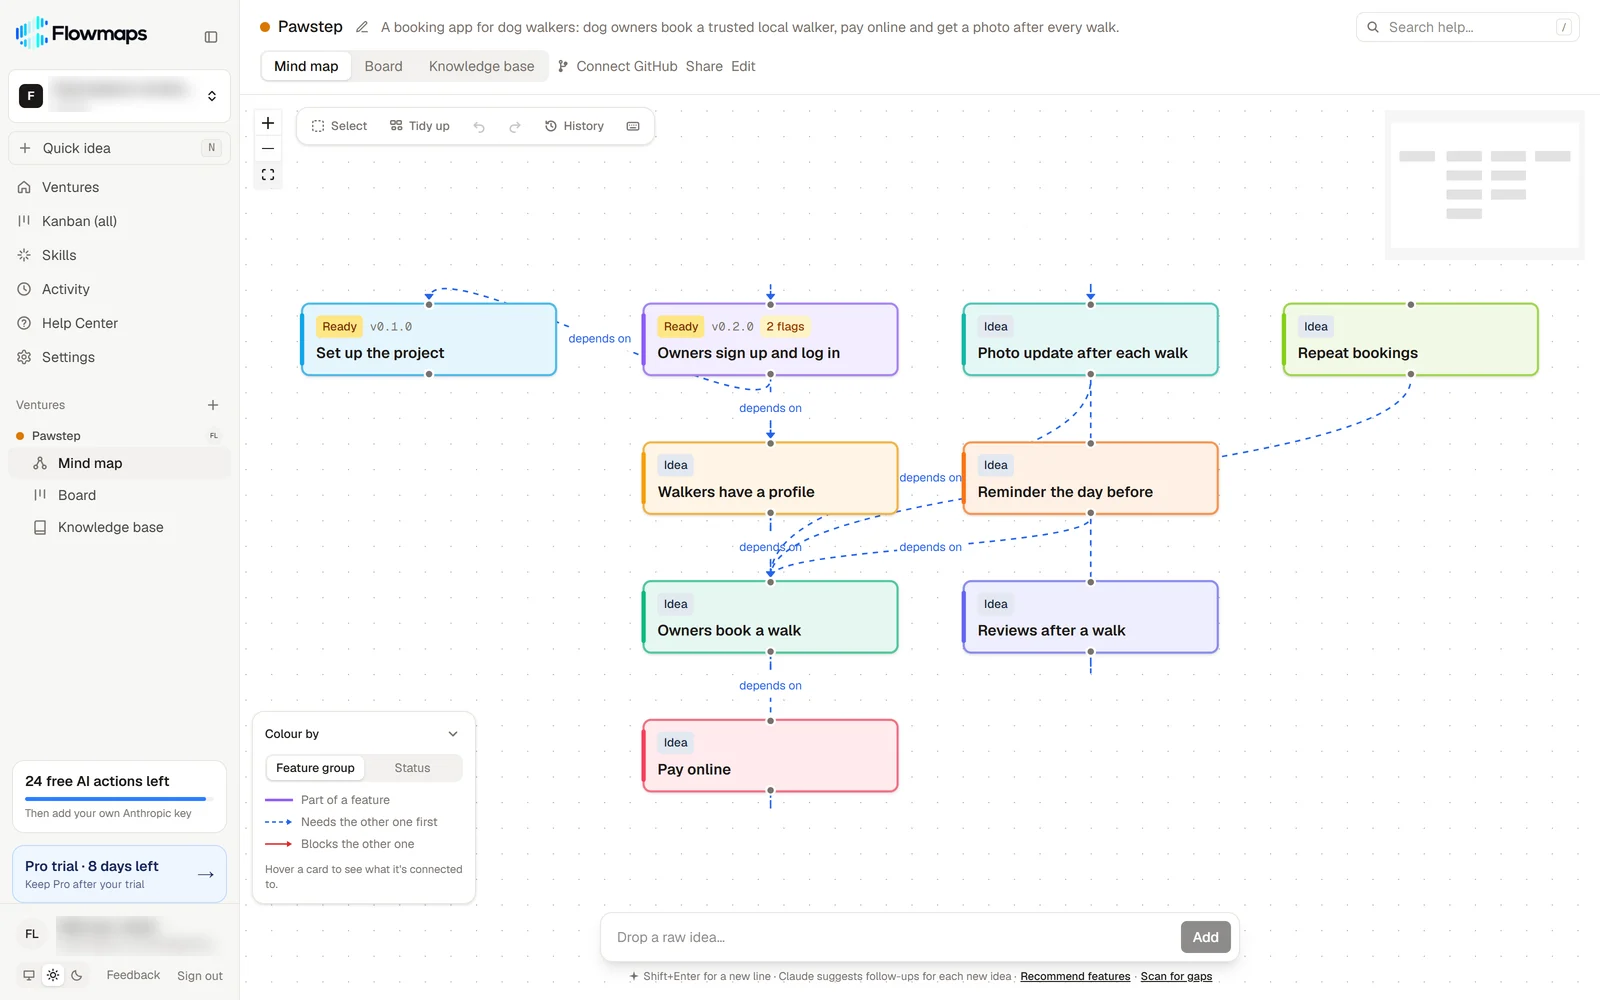
Task: Open Board under Pawstep in sidebar
Action: tap(119, 495)
